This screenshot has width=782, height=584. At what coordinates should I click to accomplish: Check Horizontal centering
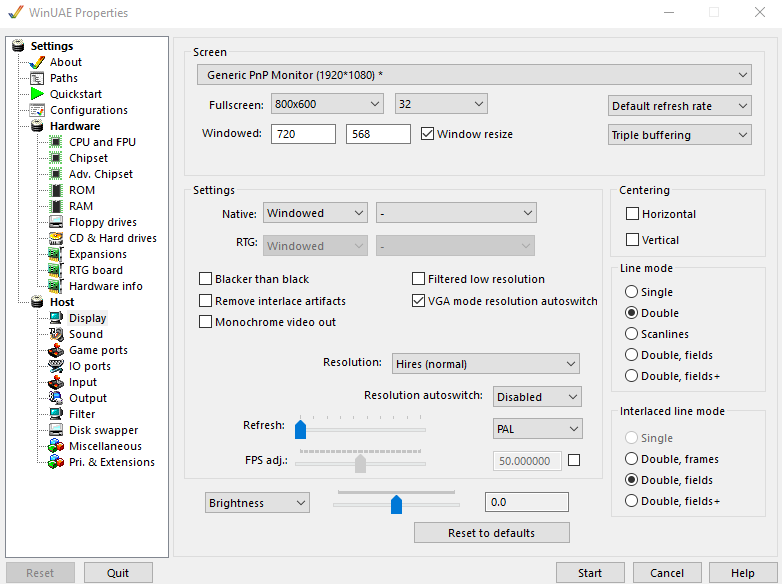click(632, 213)
